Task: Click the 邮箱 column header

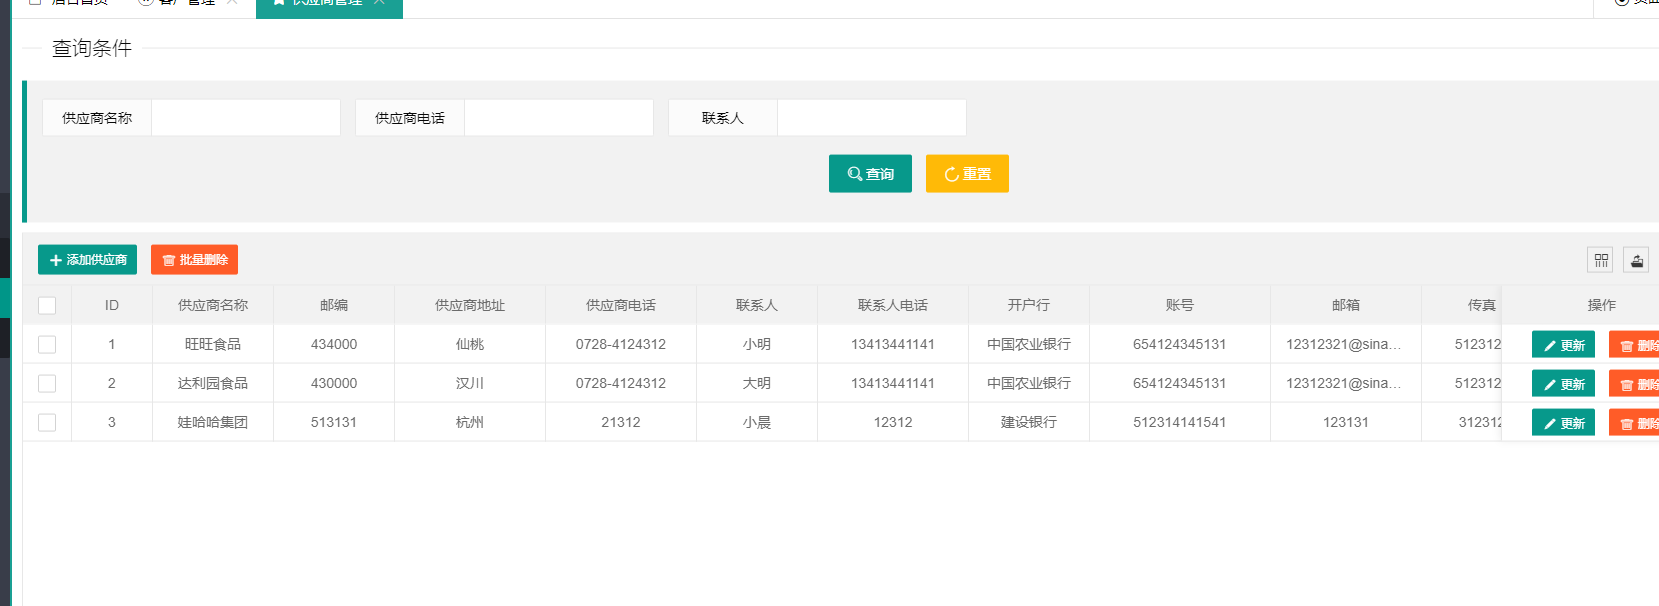Action: (1346, 305)
